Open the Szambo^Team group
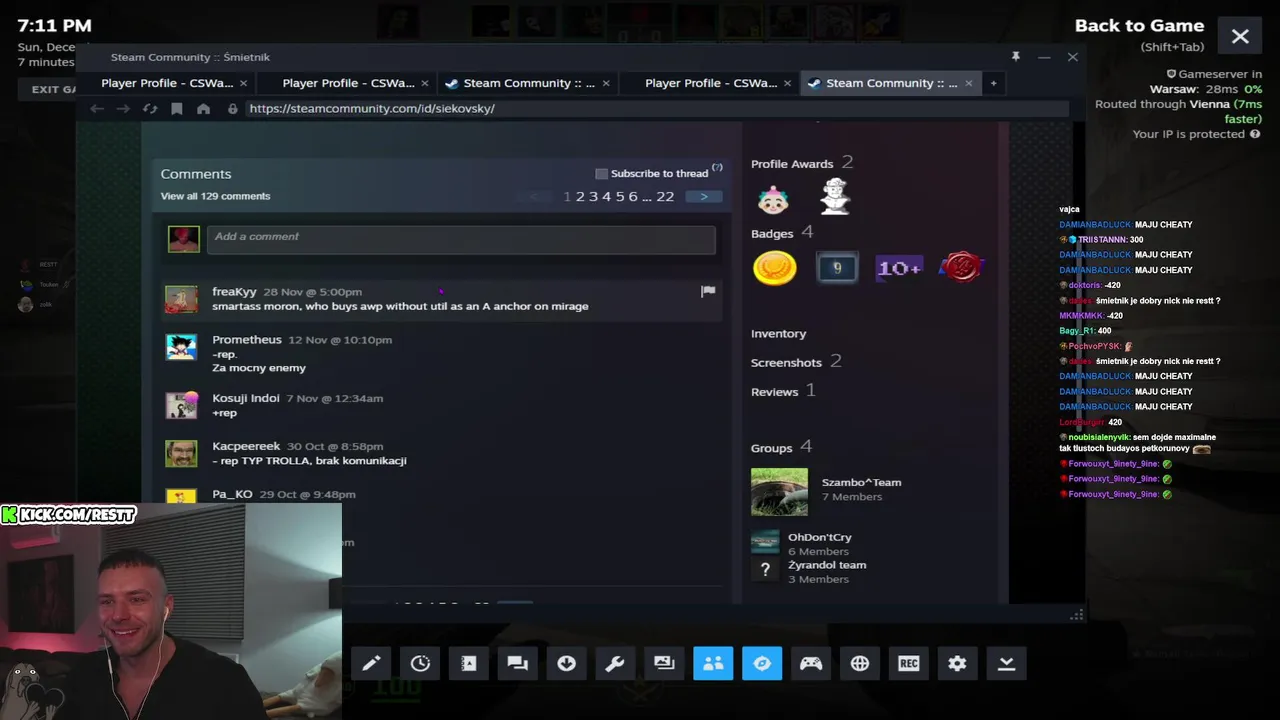 click(x=861, y=482)
